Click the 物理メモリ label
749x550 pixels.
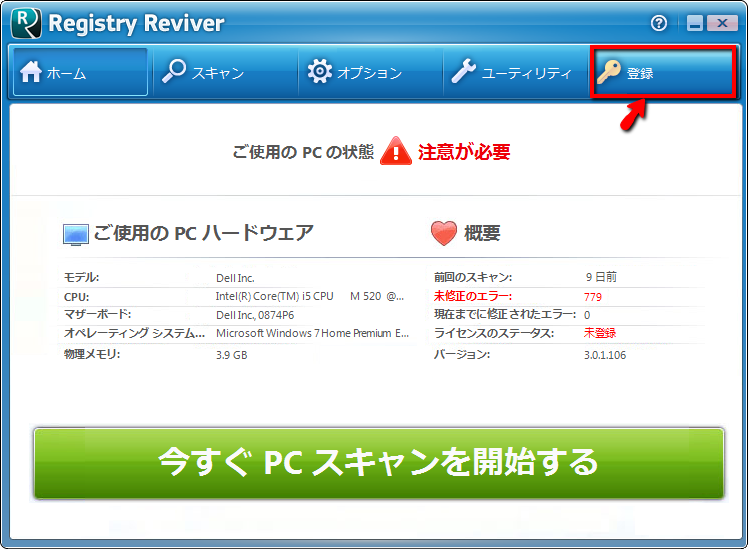pyautogui.click(x=92, y=354)
